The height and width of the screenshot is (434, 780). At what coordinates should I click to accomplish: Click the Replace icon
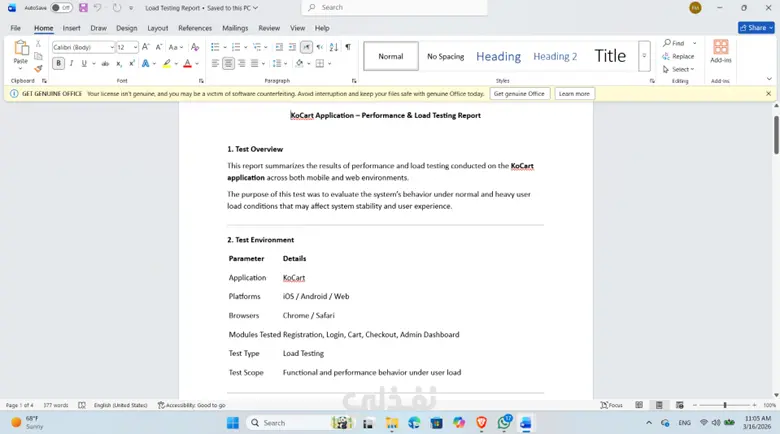tap(666, 56)
